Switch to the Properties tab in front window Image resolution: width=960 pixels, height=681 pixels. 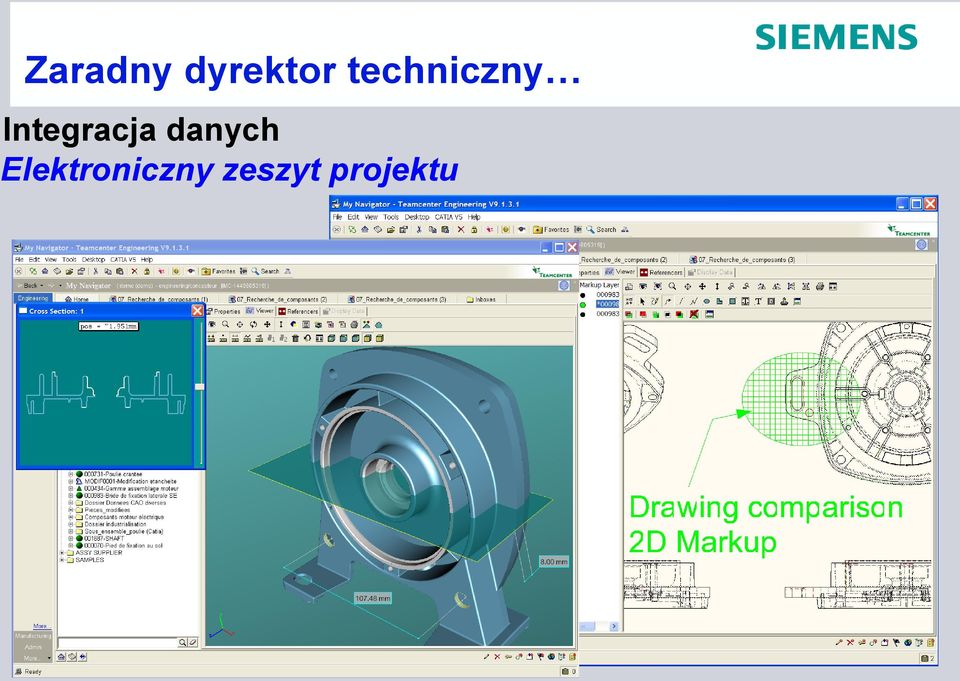tap(223, 311)
